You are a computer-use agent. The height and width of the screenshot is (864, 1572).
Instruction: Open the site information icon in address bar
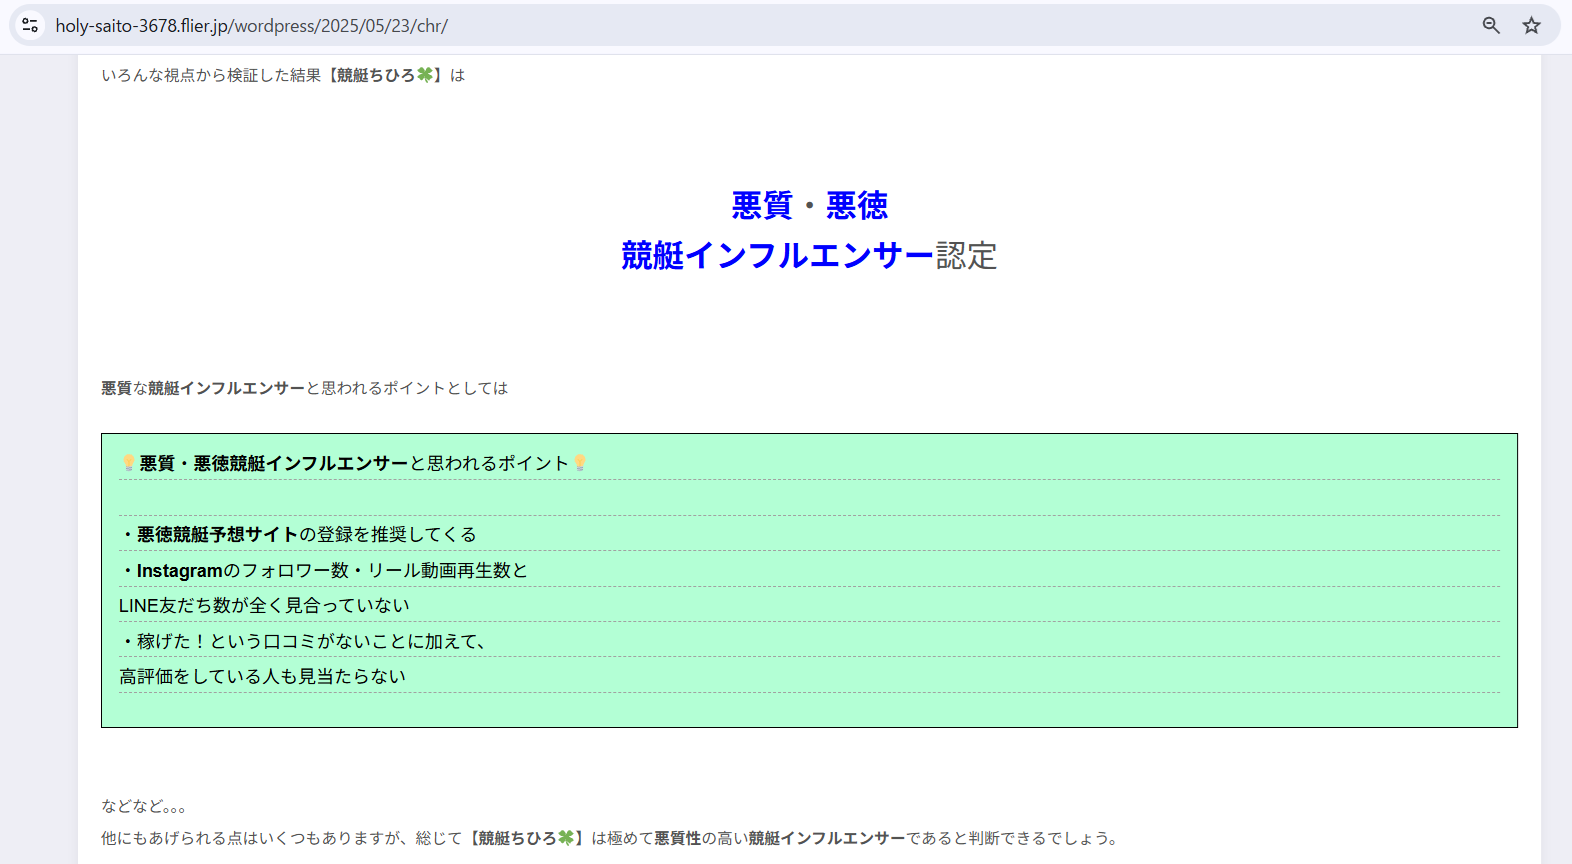click(30, 25)
